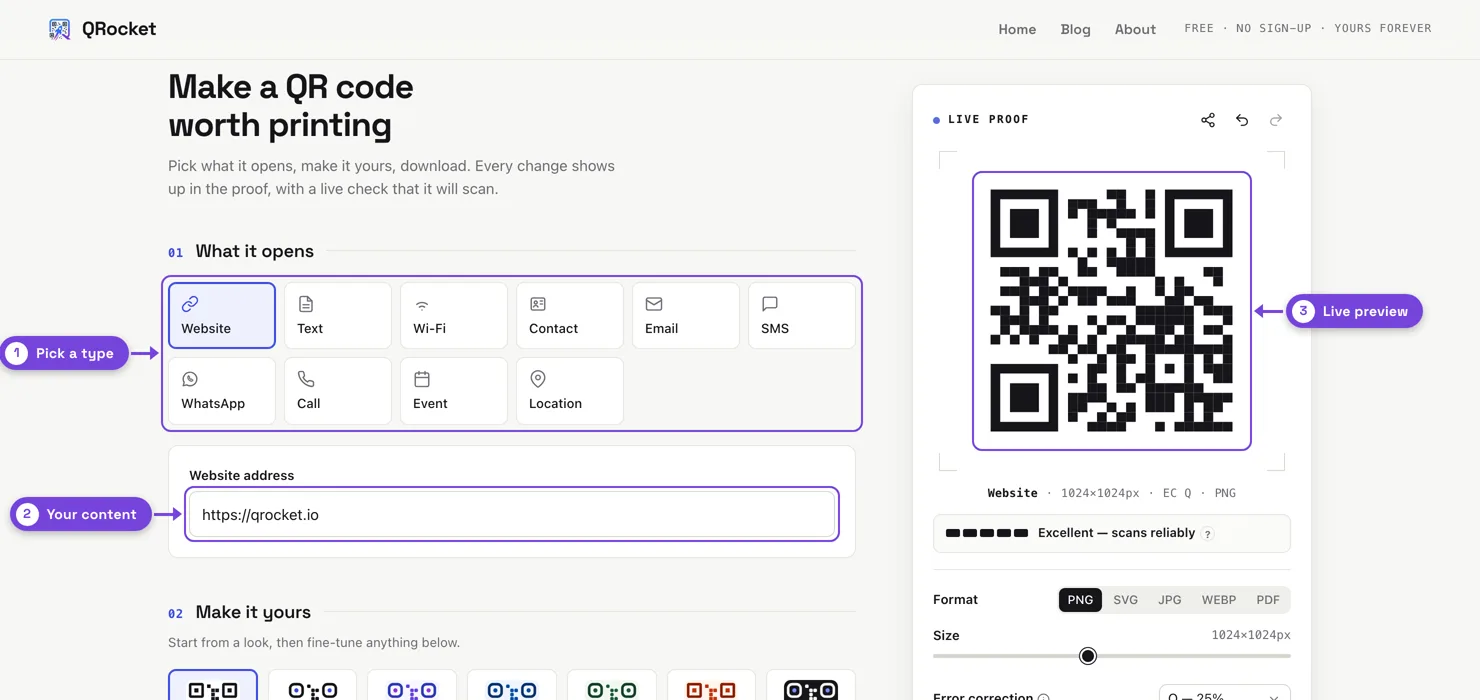Viewport: 1480px width, 700px height.
Task: Open the Blog page
Action: pyautogui.click(x=1076, y=29)
